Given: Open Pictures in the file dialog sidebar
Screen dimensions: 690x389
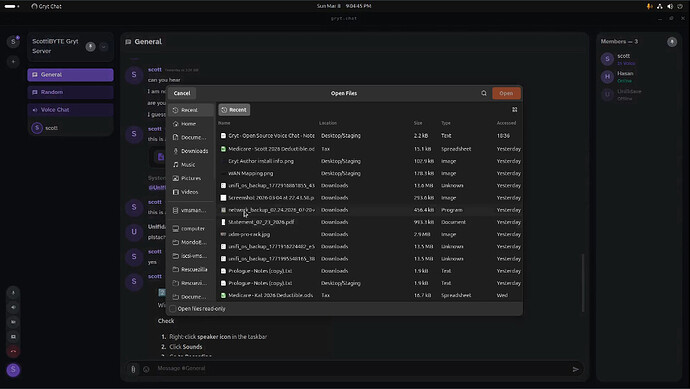Looking at the screenshot, I should click(x=191, y=178).
